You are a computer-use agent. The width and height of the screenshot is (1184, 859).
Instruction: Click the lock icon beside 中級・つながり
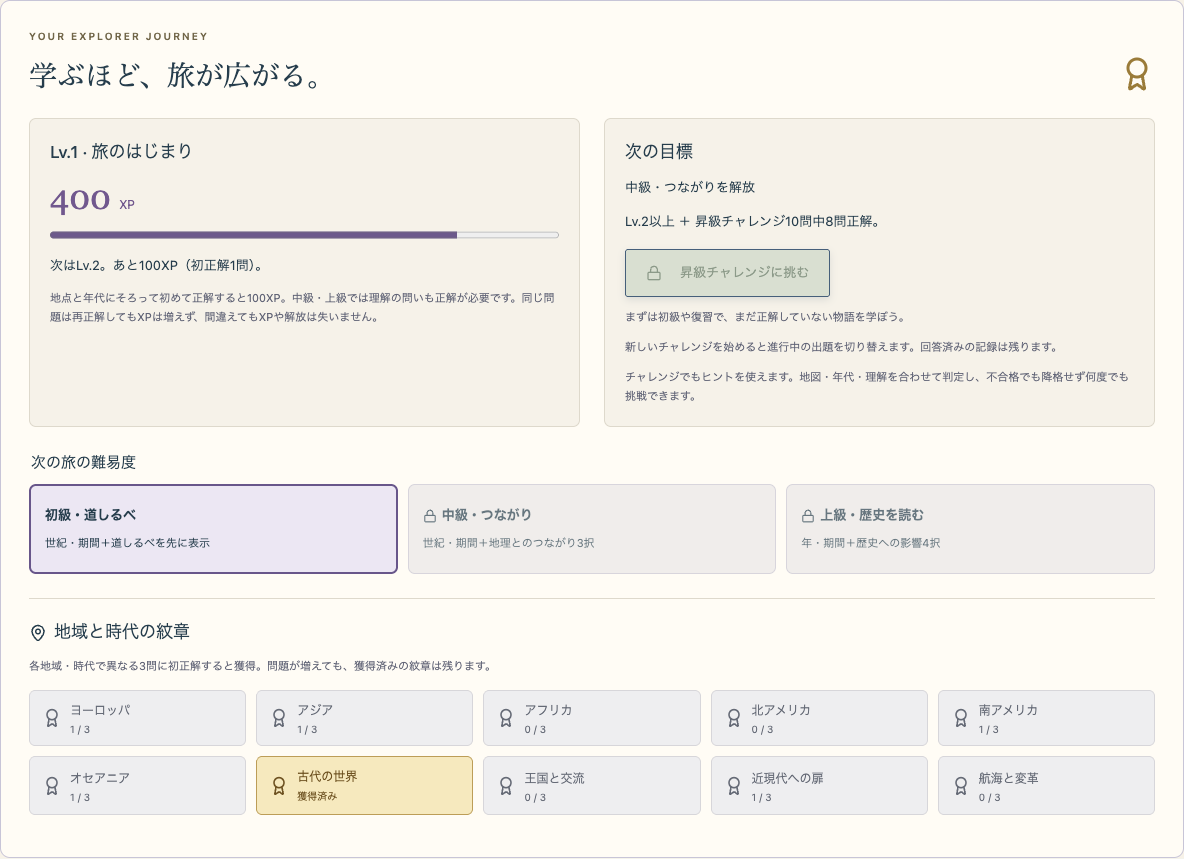tap(430, 516)
